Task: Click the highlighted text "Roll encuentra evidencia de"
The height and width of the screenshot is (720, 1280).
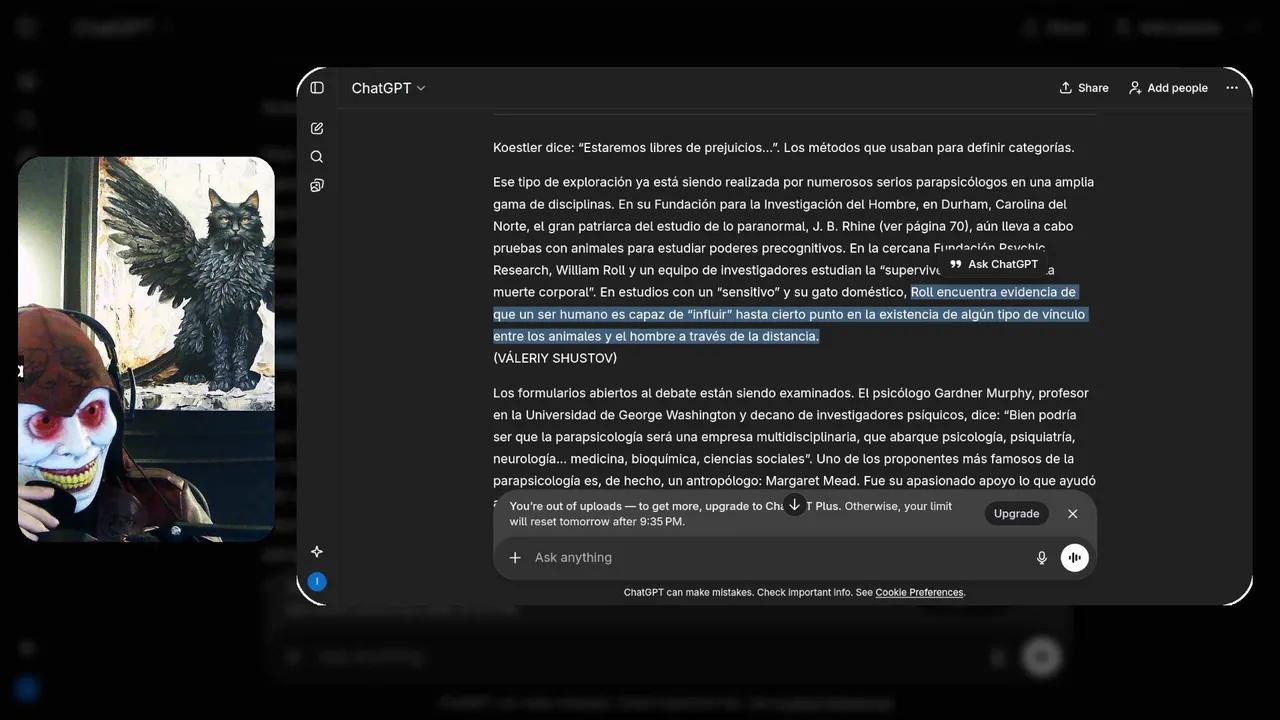Action: point(993,292)
